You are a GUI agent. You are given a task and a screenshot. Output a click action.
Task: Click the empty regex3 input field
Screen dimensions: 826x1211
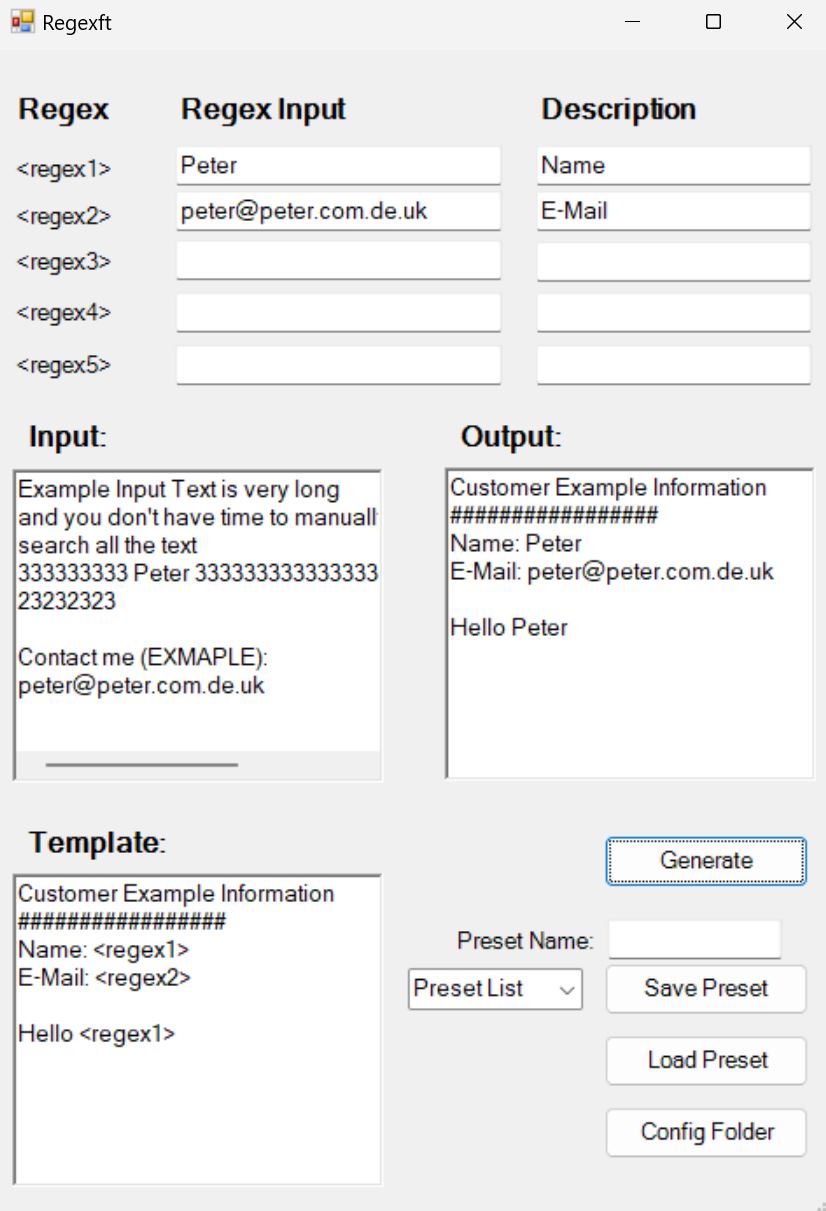338,260
